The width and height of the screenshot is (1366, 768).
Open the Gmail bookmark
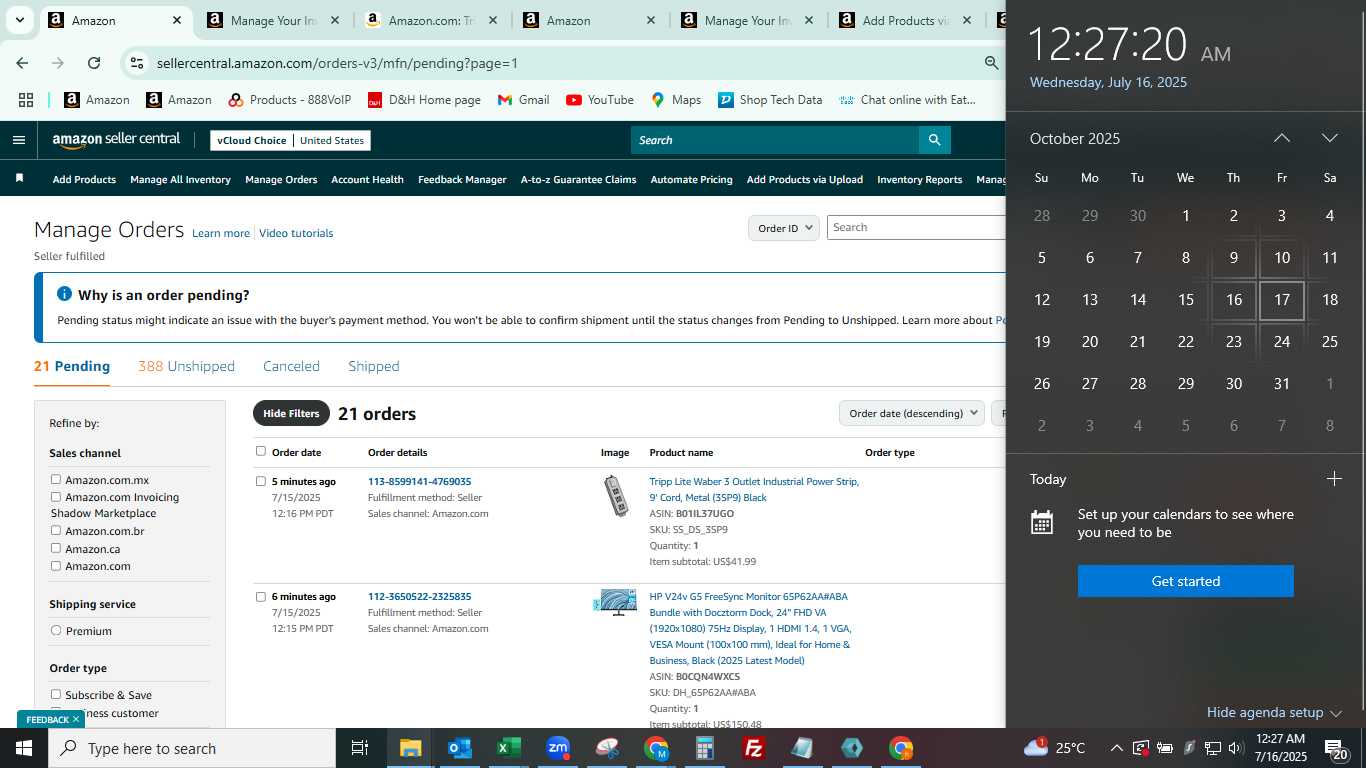(x=523, y=100)
